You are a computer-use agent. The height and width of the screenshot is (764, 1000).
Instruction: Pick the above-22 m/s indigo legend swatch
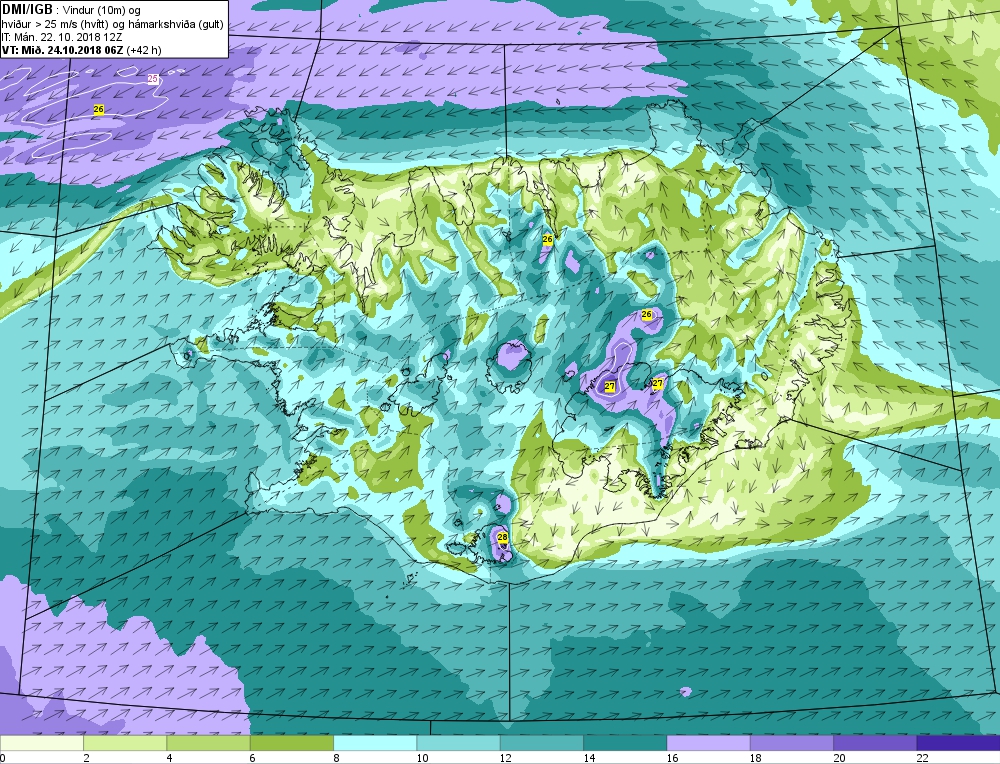coord(958,743)
